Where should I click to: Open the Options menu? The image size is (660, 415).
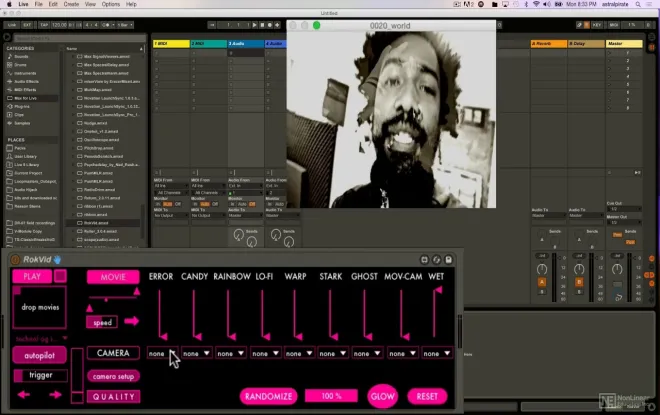[111, 4]
